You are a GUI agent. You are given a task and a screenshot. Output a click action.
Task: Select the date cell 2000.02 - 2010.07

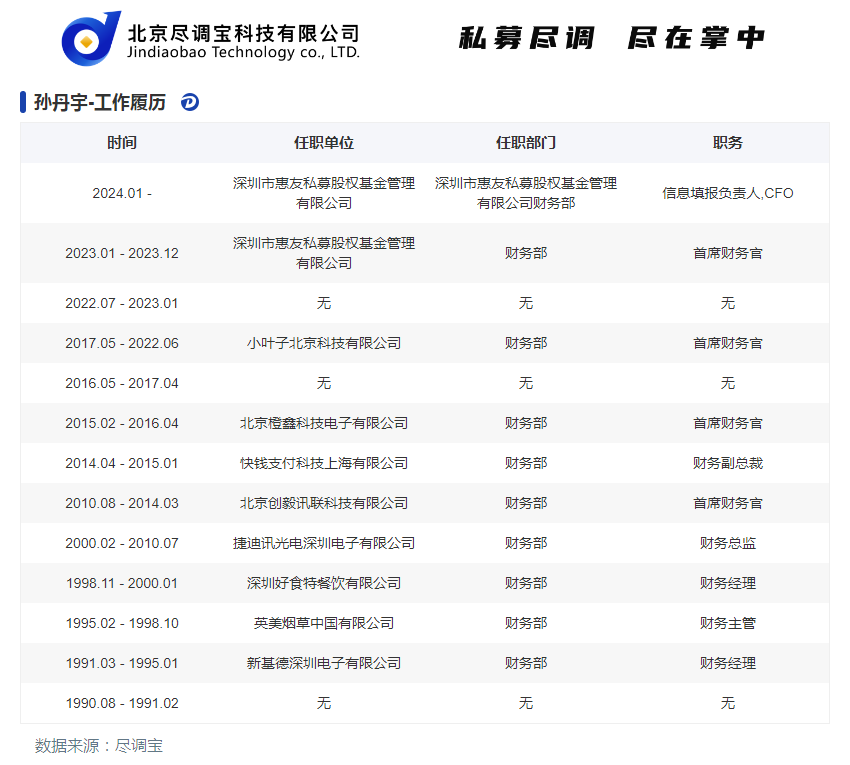coord(122,543)
